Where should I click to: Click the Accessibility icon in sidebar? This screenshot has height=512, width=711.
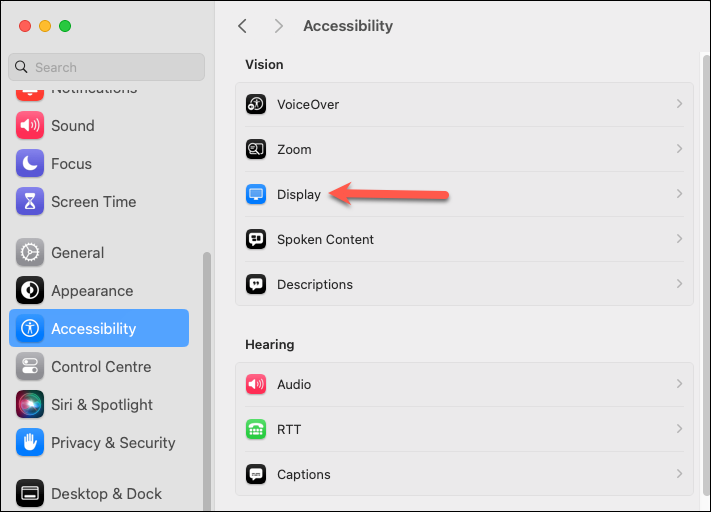(x=30, y=328)
